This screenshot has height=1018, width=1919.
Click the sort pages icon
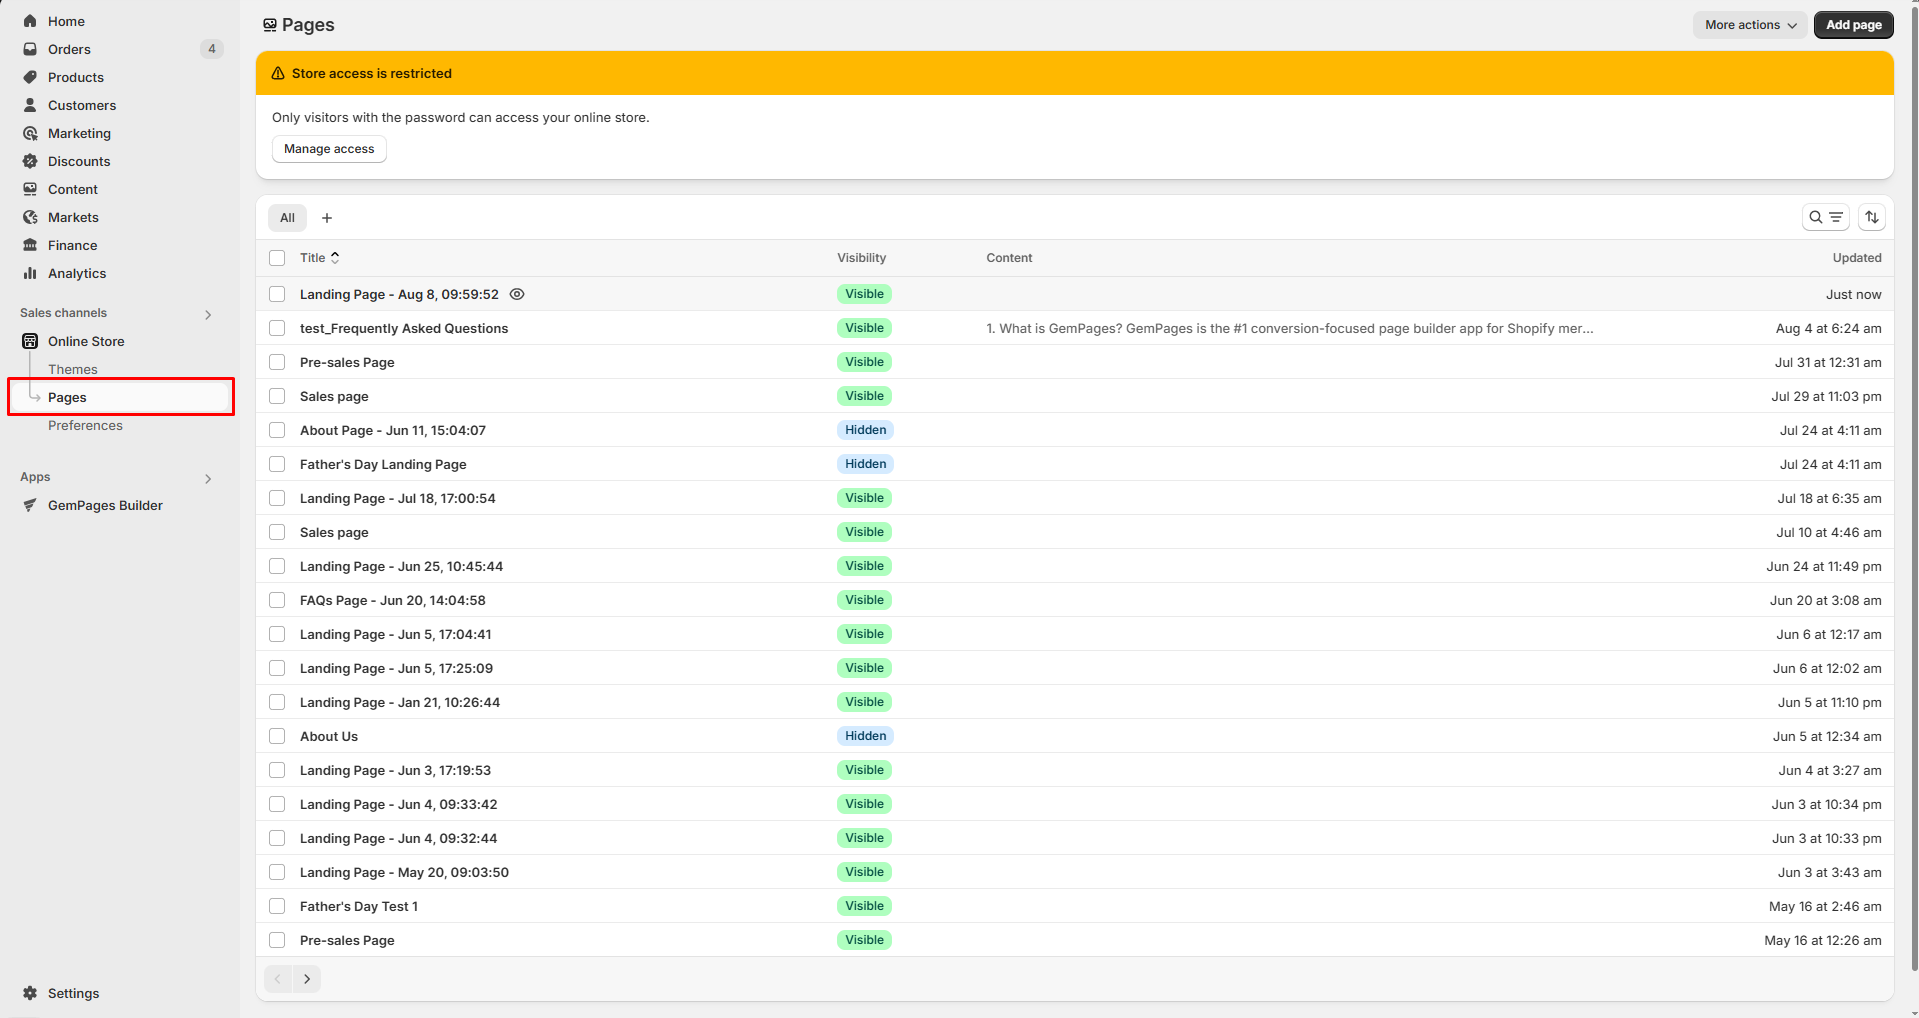(1872, 217)
